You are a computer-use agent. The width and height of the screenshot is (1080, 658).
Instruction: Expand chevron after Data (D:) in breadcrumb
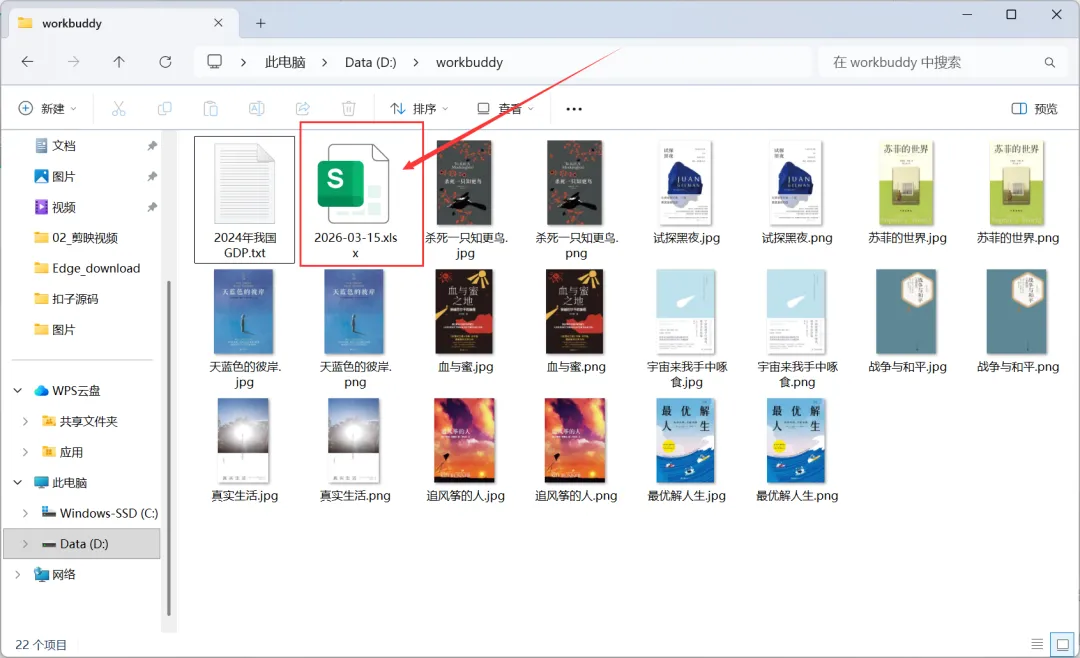click(416, 63)
